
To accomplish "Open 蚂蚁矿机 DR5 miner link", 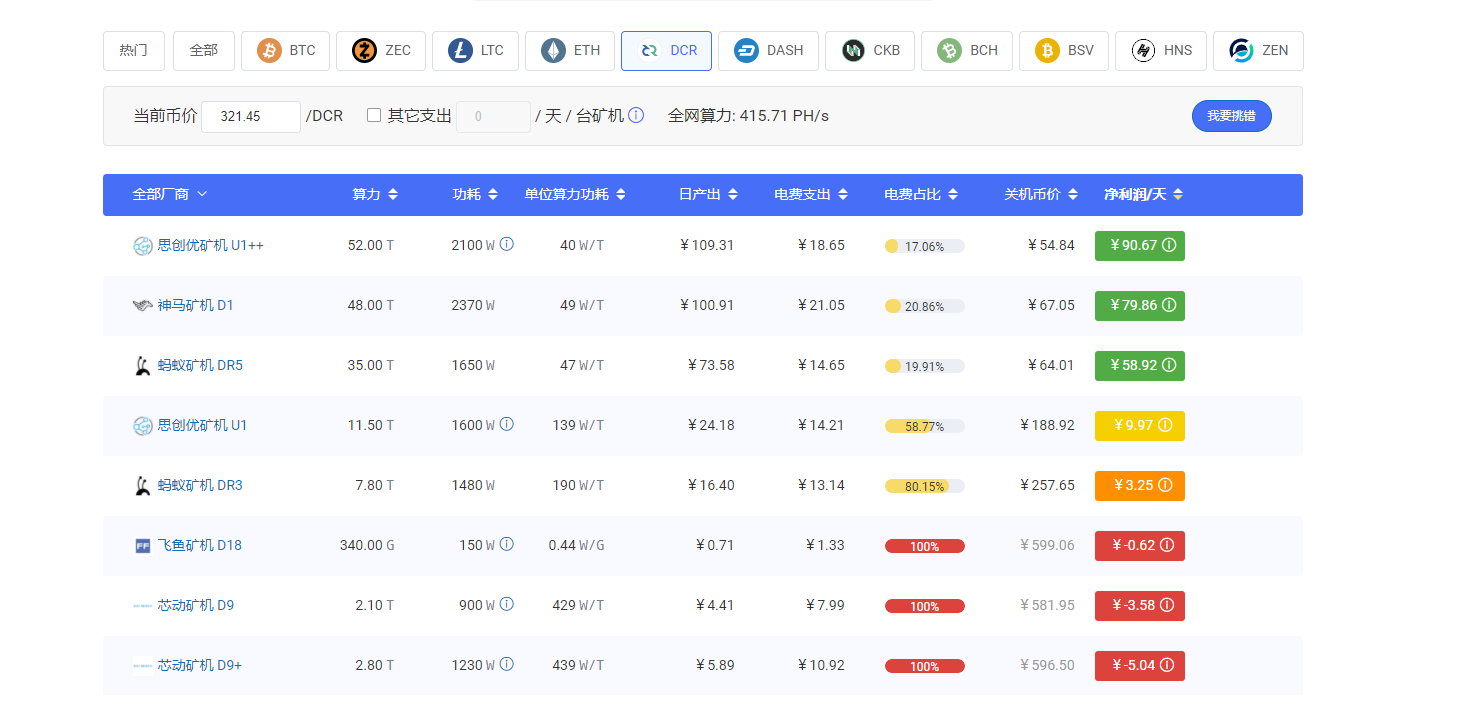I will click(200, 365).
